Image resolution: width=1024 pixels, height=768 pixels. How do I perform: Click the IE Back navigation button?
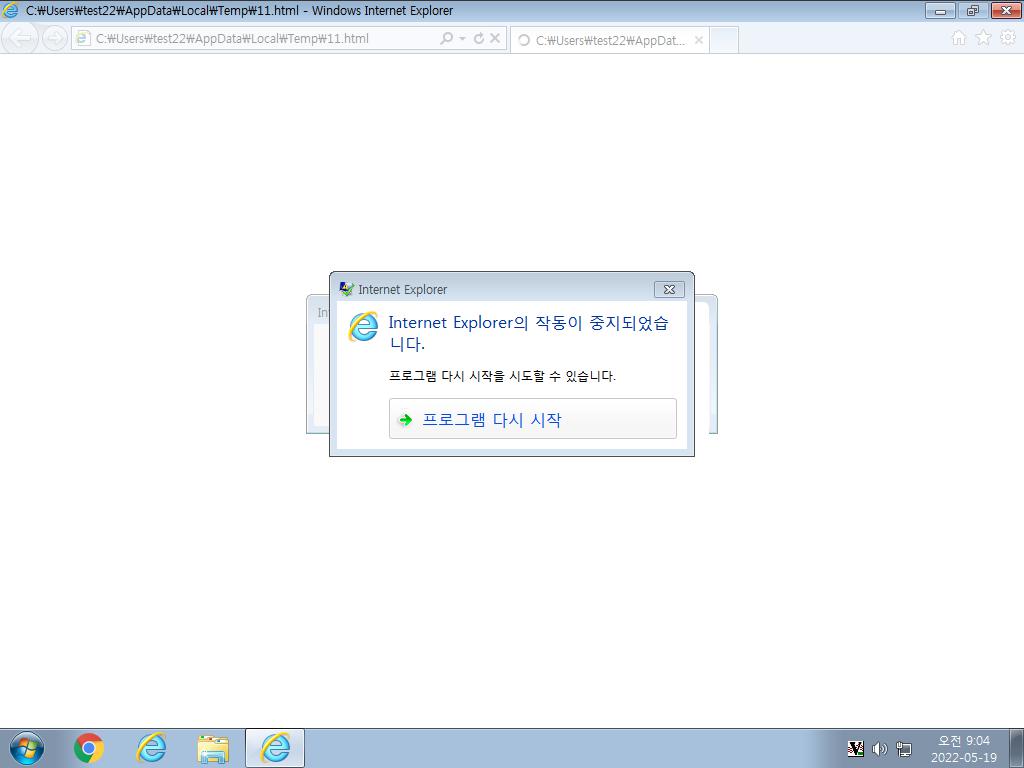(21, 39)
